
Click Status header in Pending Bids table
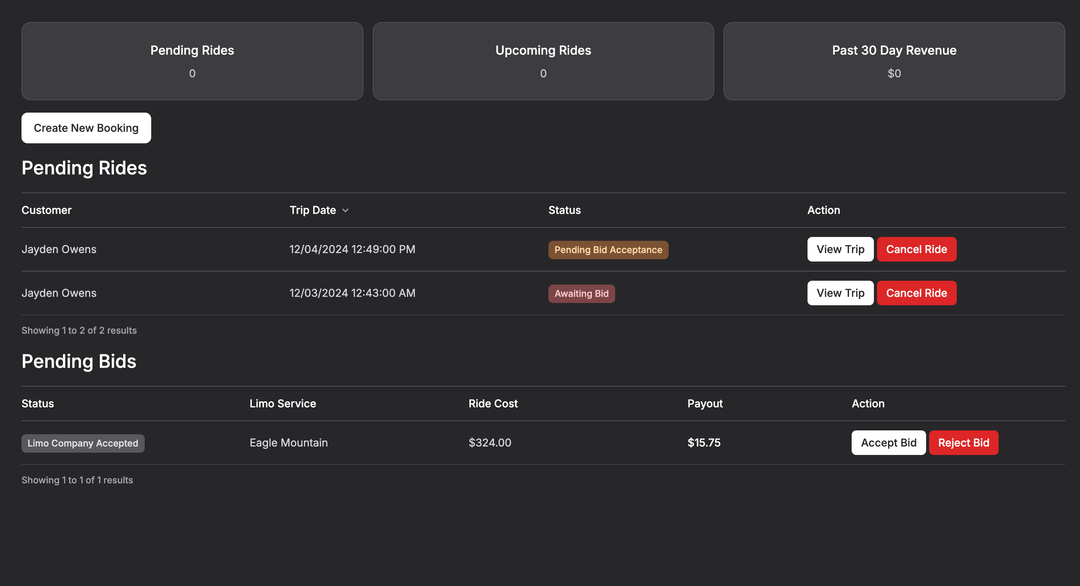[37, 404]
